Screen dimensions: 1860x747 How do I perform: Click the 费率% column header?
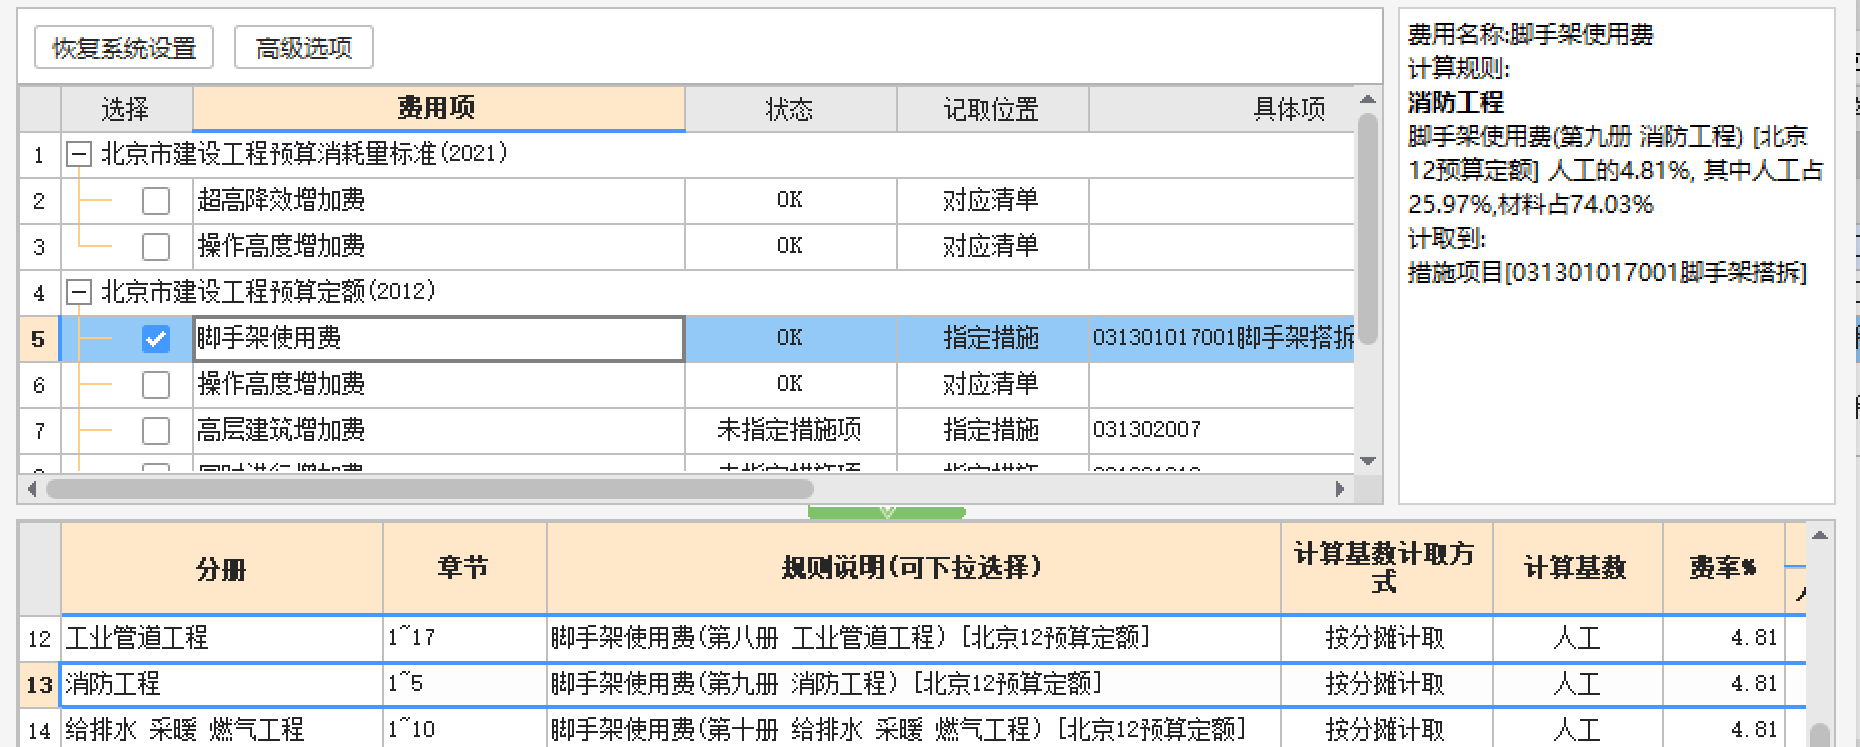(1723, 568)
